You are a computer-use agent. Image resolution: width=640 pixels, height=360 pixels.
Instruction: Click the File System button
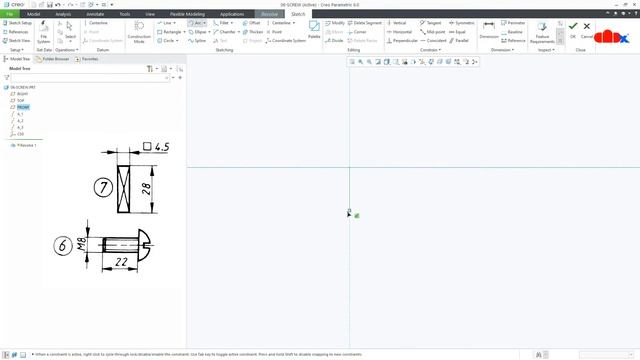(x=43, y=32)
